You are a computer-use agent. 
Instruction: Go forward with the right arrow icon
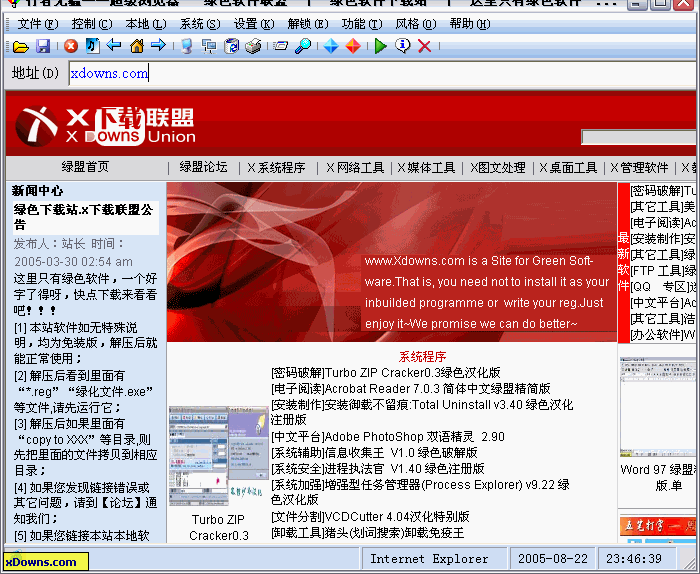(158, 45)
